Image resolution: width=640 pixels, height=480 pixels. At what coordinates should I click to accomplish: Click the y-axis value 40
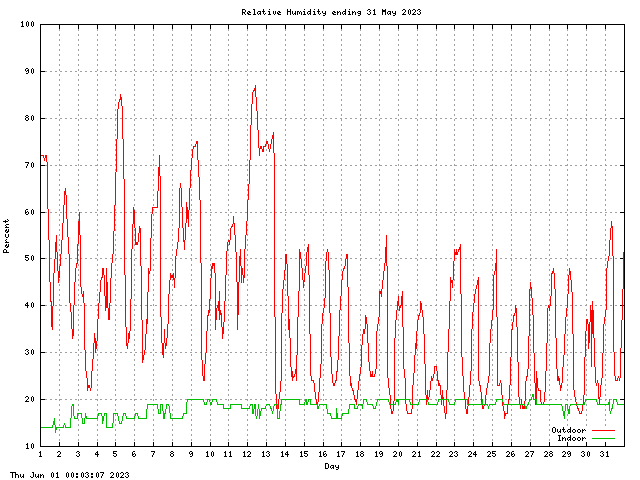[30, 305]
